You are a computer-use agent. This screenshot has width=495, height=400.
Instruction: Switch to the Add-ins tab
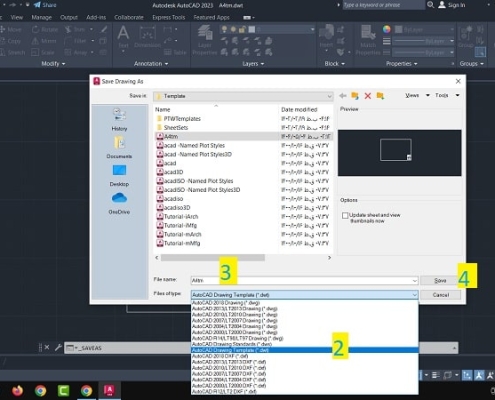(x=96, y=17)
